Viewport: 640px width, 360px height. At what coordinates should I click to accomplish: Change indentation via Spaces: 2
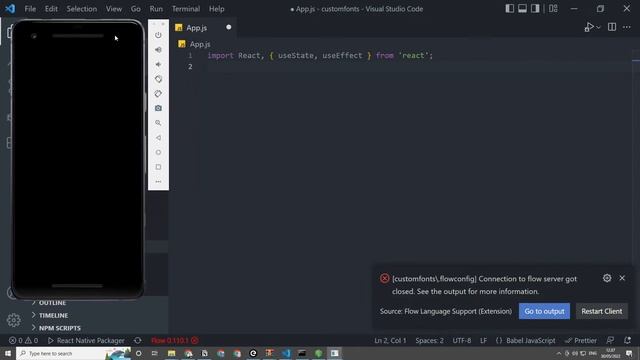429,340
